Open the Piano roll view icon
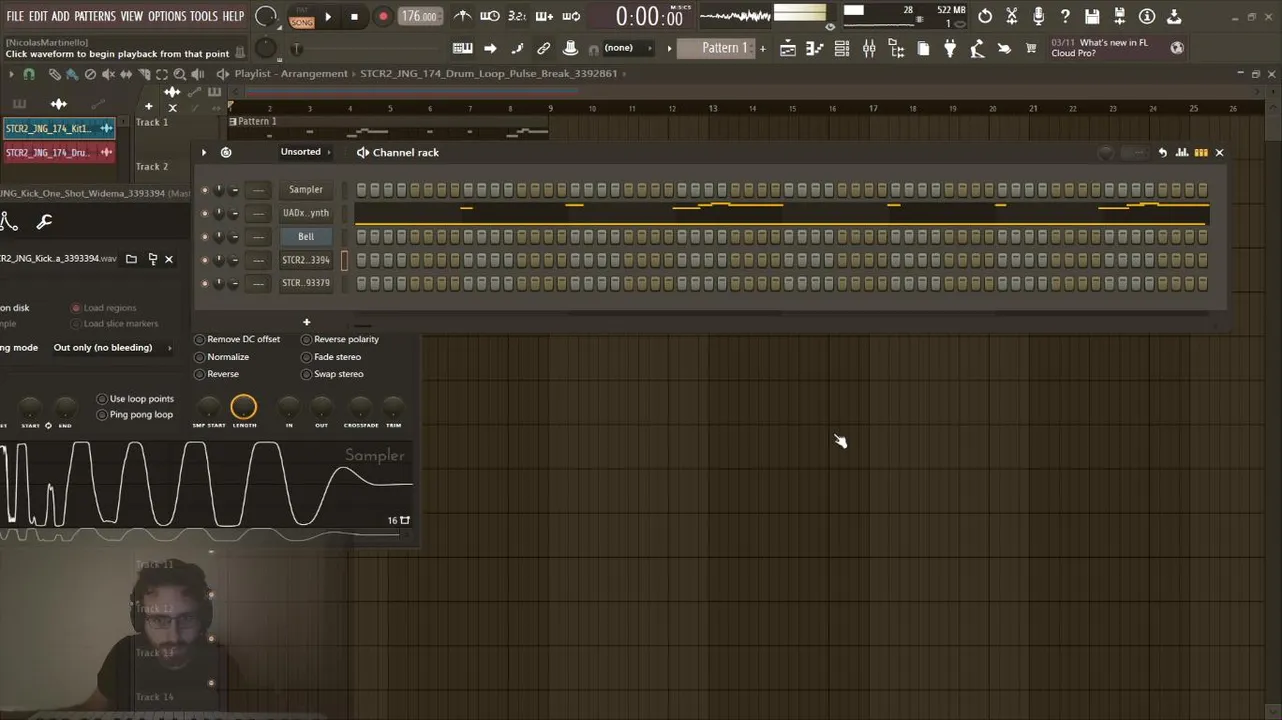The image size is (1282, 720). click(x=815, y=48)
